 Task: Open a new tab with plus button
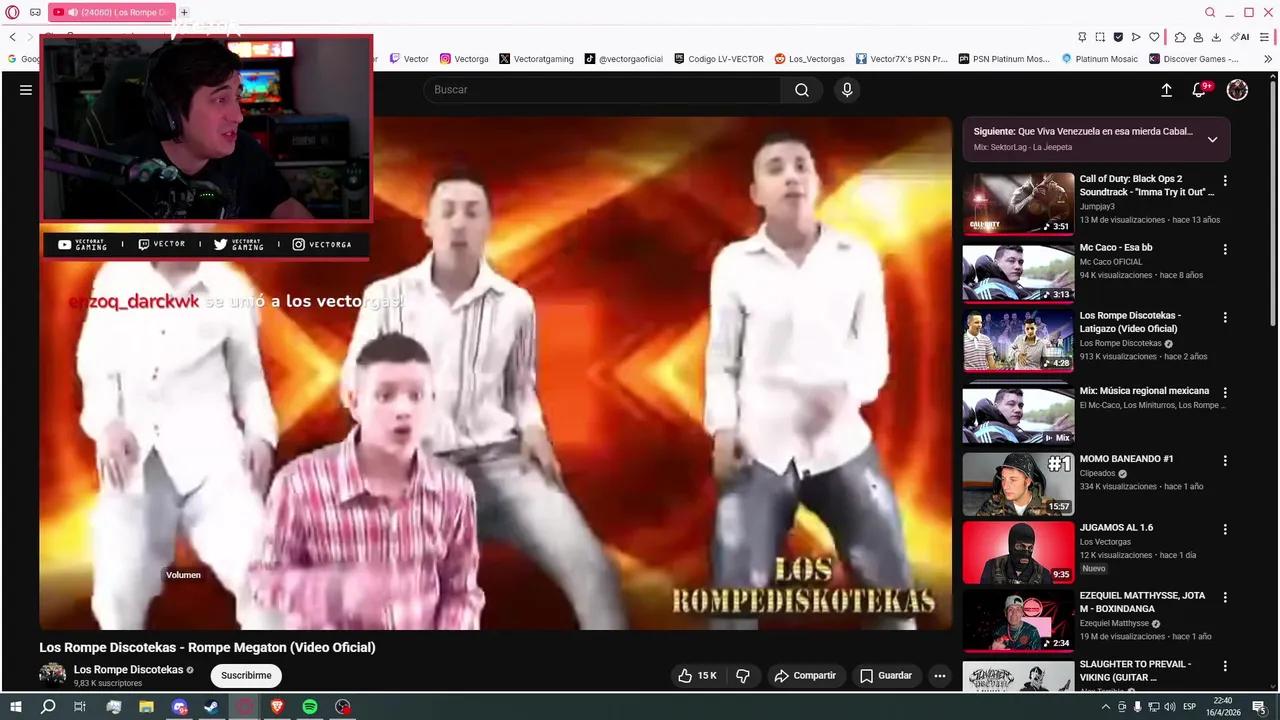click(184, 12)
